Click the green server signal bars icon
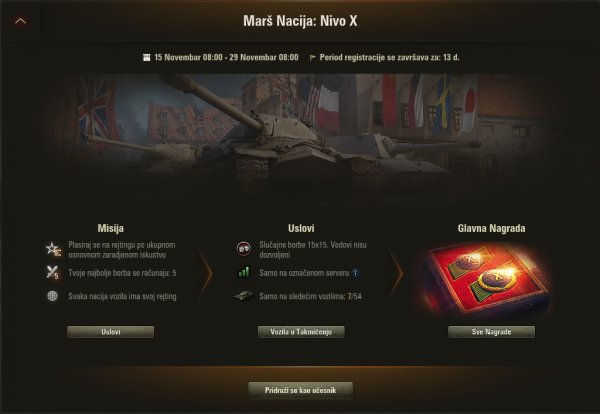The width and height of the screenshot is (600, 414). tap(244, 272)
